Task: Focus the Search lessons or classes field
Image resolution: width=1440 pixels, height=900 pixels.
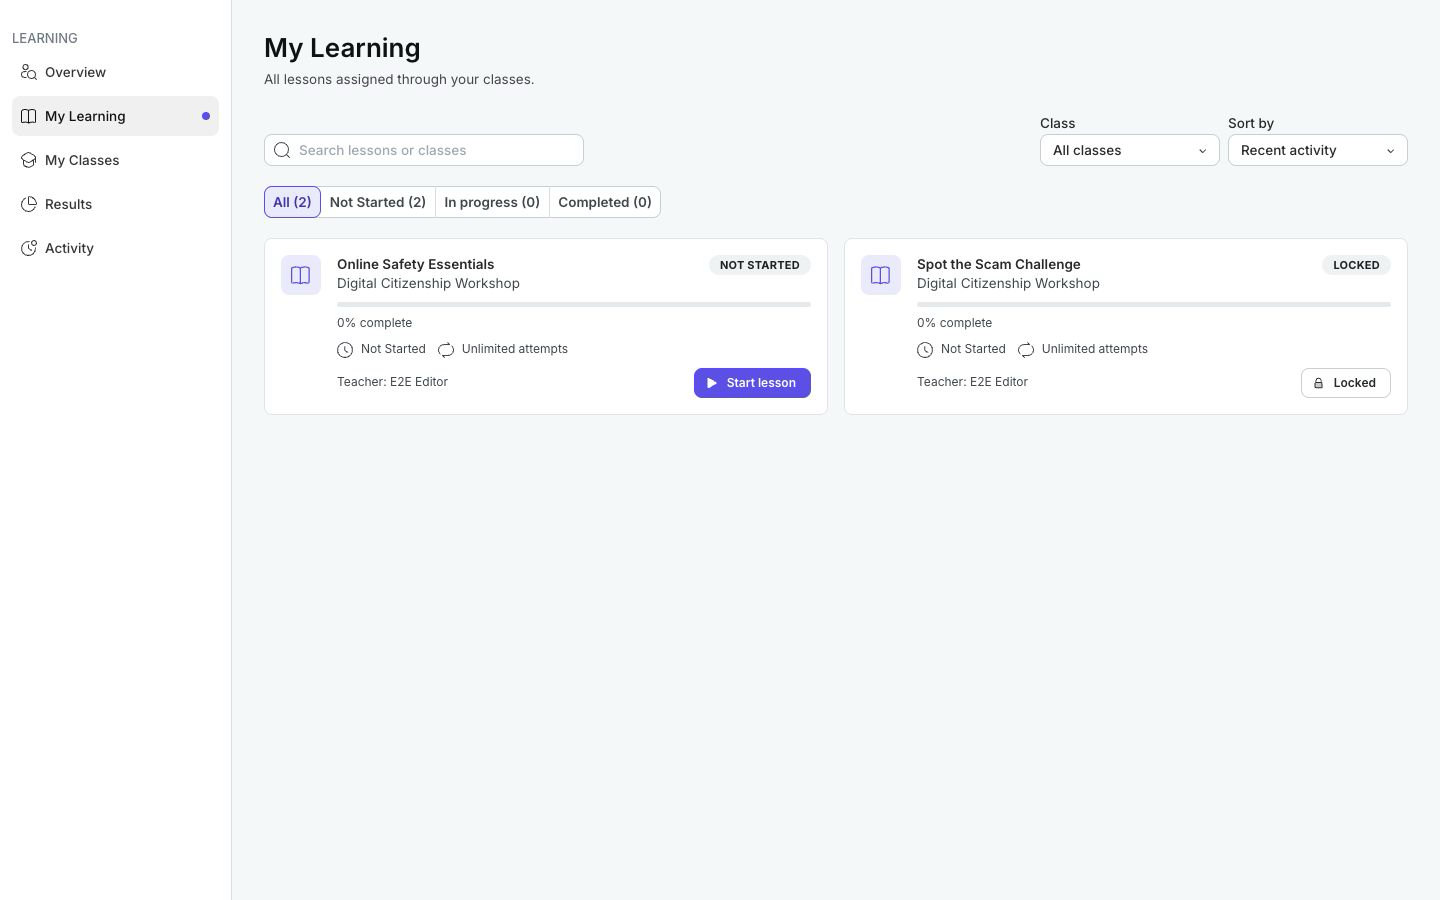Action: (424, 150)
